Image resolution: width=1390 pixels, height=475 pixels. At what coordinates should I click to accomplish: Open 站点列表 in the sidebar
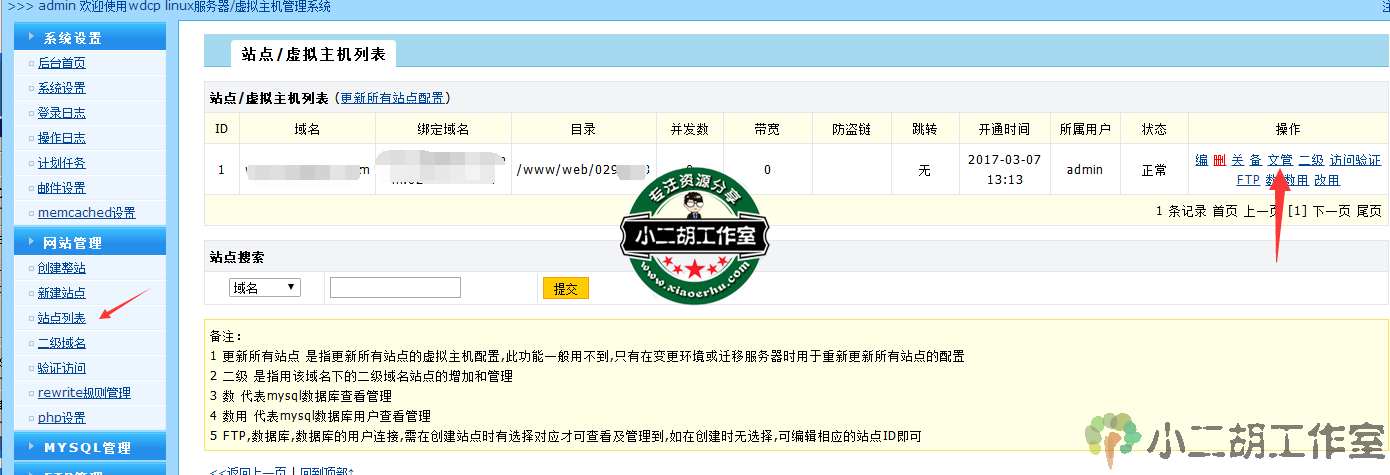[x=62, y=318]
